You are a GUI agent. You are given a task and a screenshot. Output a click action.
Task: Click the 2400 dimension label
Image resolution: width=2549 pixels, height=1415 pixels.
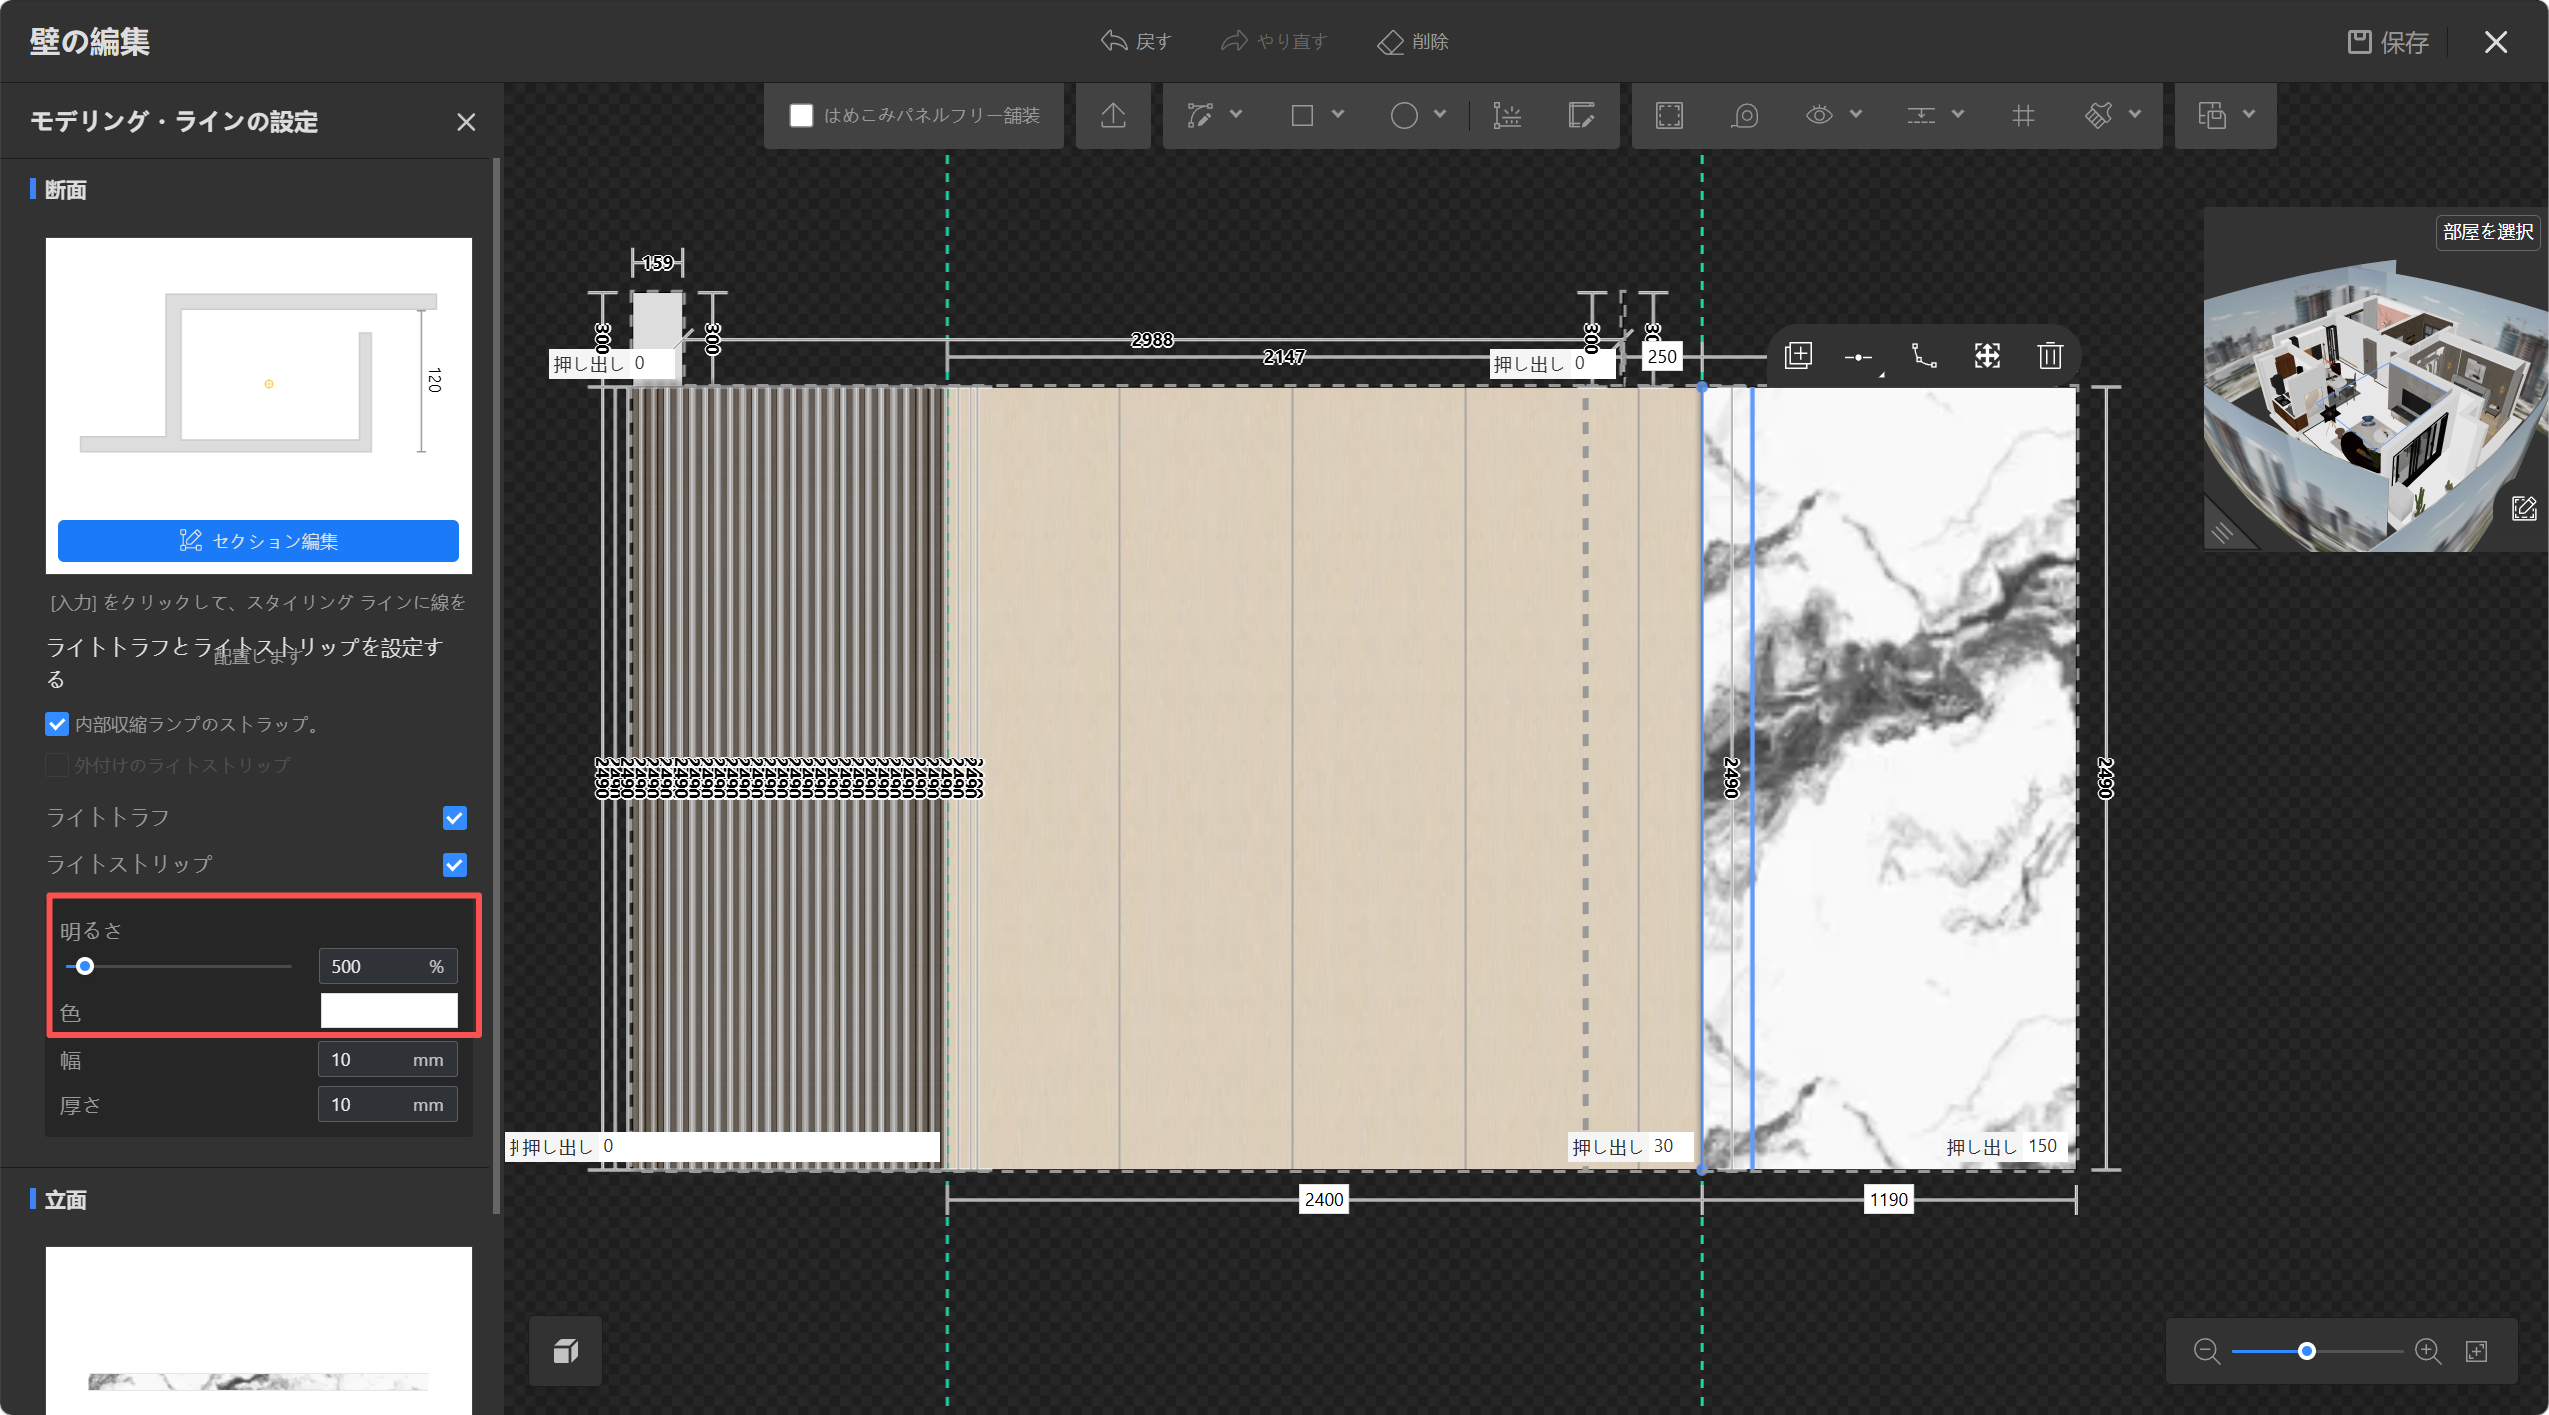click(x=1323, y=1200)
